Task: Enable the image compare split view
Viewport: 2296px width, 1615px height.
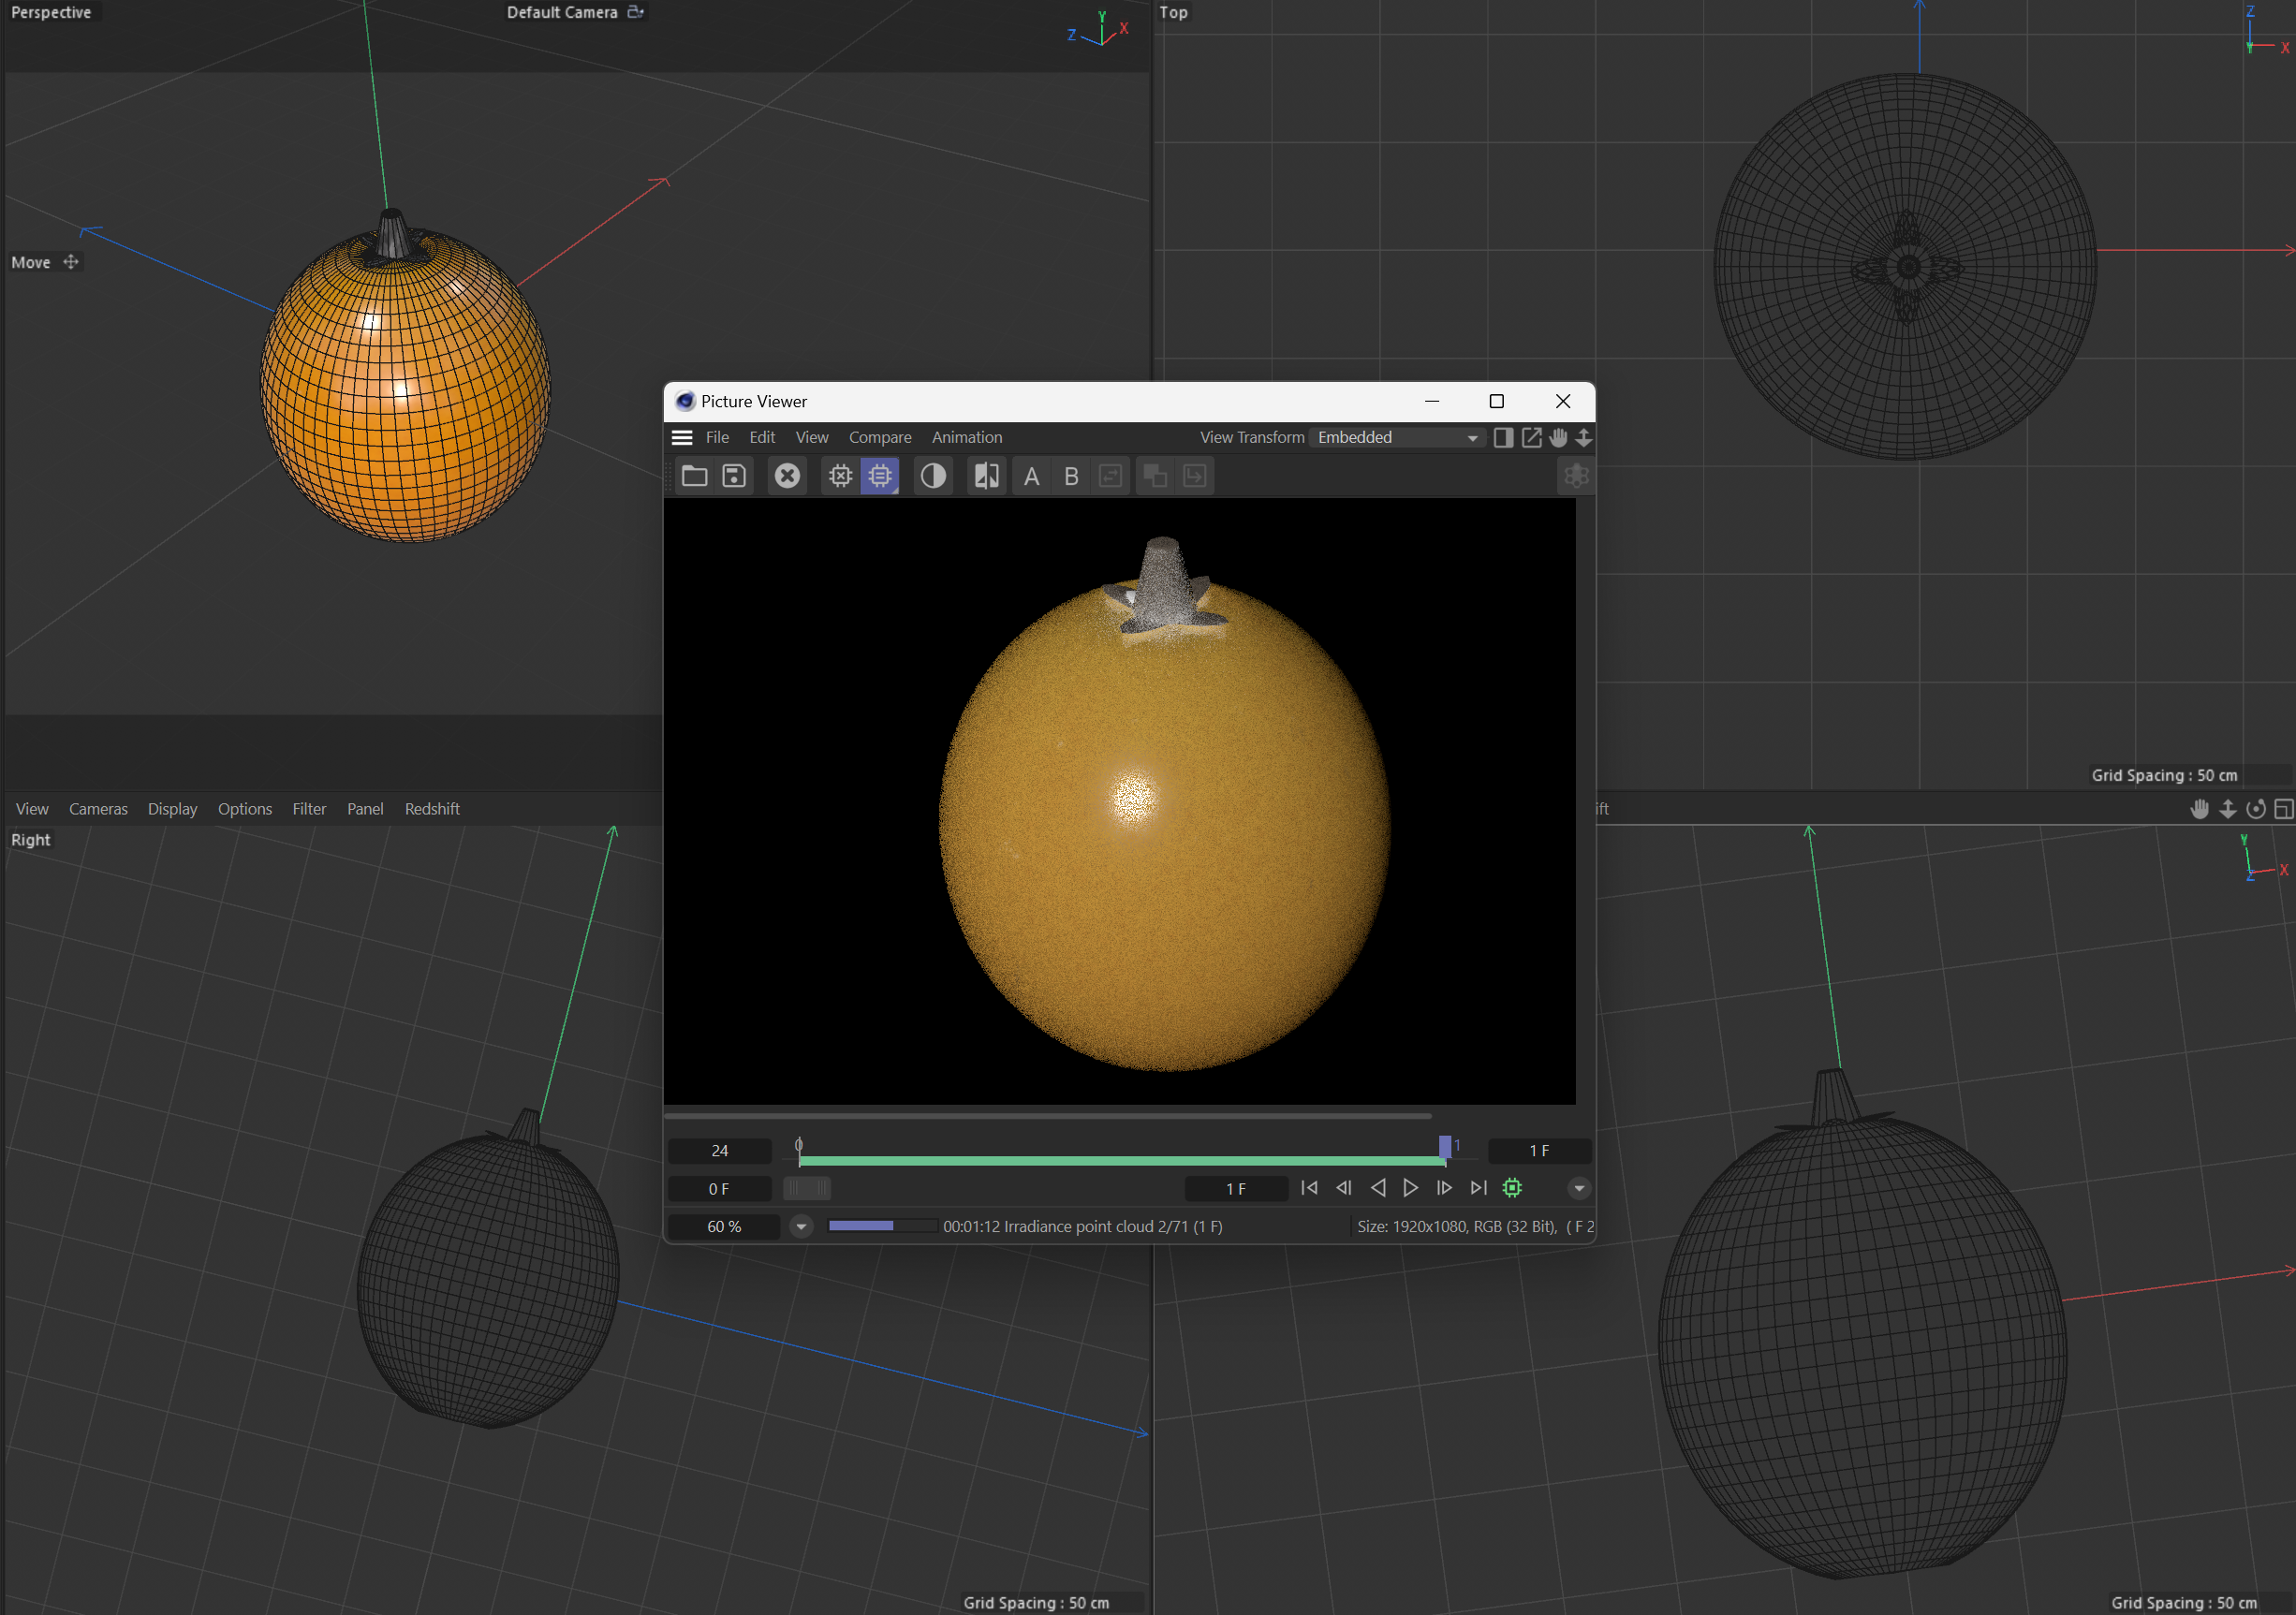Action: pos(986,476)
